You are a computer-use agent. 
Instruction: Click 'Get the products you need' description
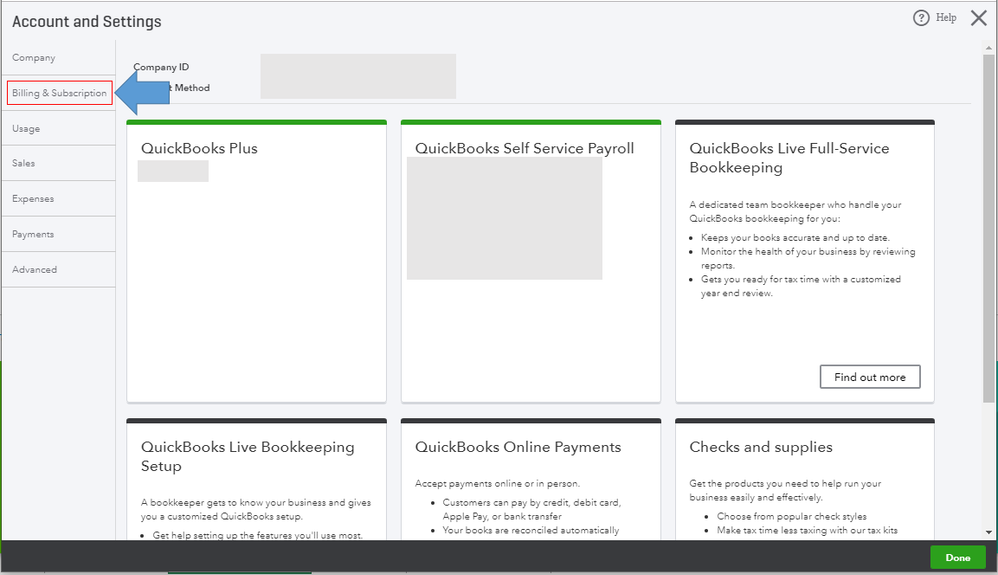point(785,490)
